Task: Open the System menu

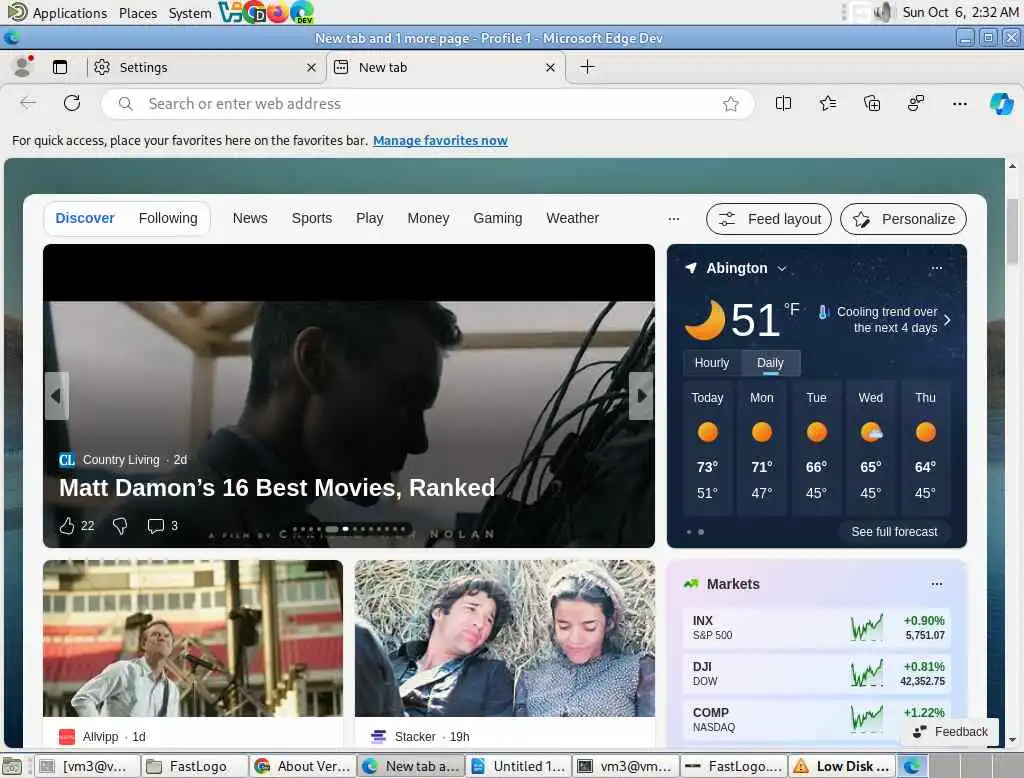Action: (x=190, y=13)
